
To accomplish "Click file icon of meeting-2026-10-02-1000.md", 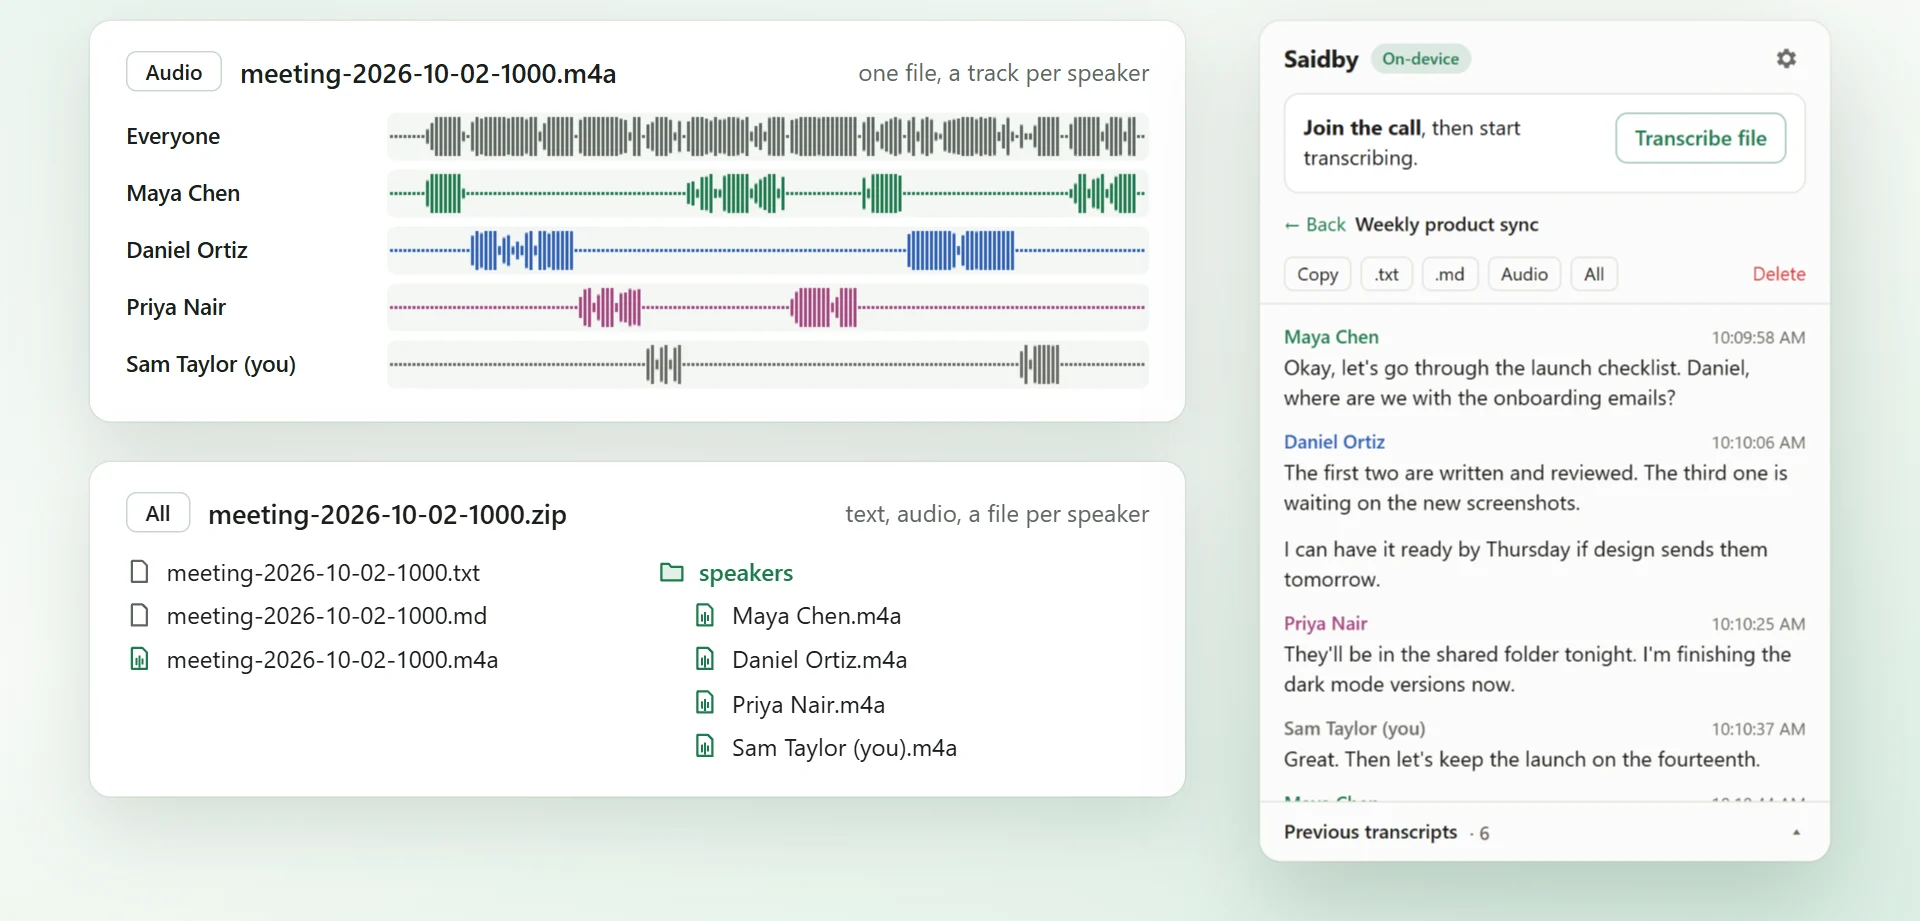I will (140, 615).
